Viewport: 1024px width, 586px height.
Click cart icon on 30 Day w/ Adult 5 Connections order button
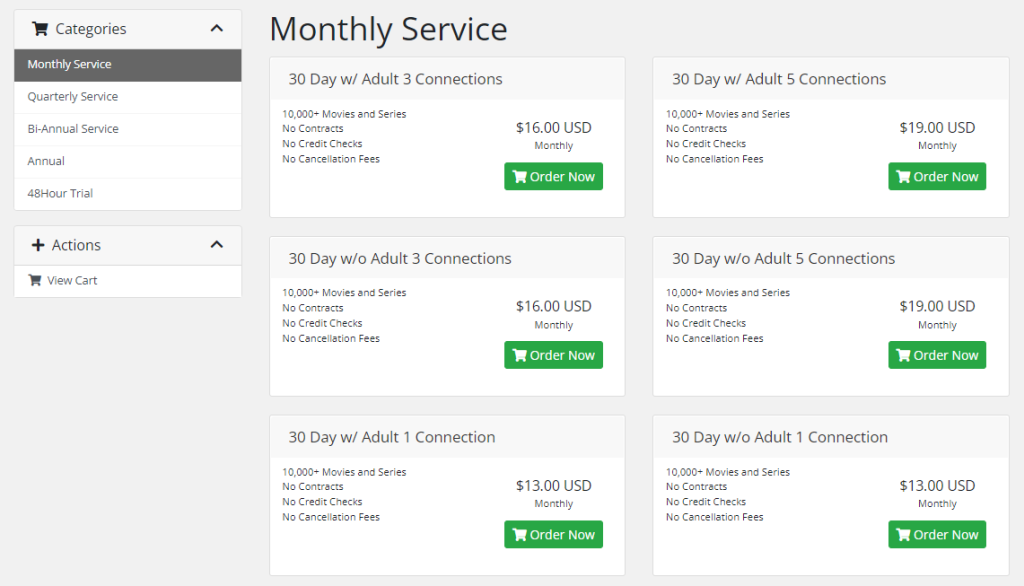pyautogui.click(x=903, y=177)
